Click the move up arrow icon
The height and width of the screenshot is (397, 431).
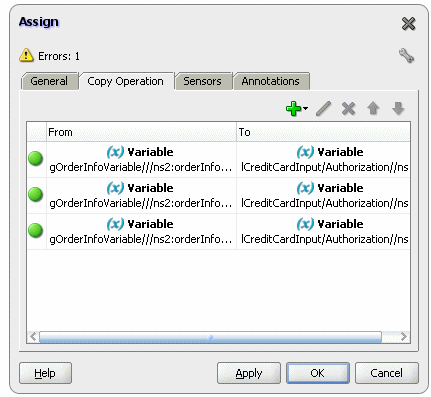(x=373, y=109)
